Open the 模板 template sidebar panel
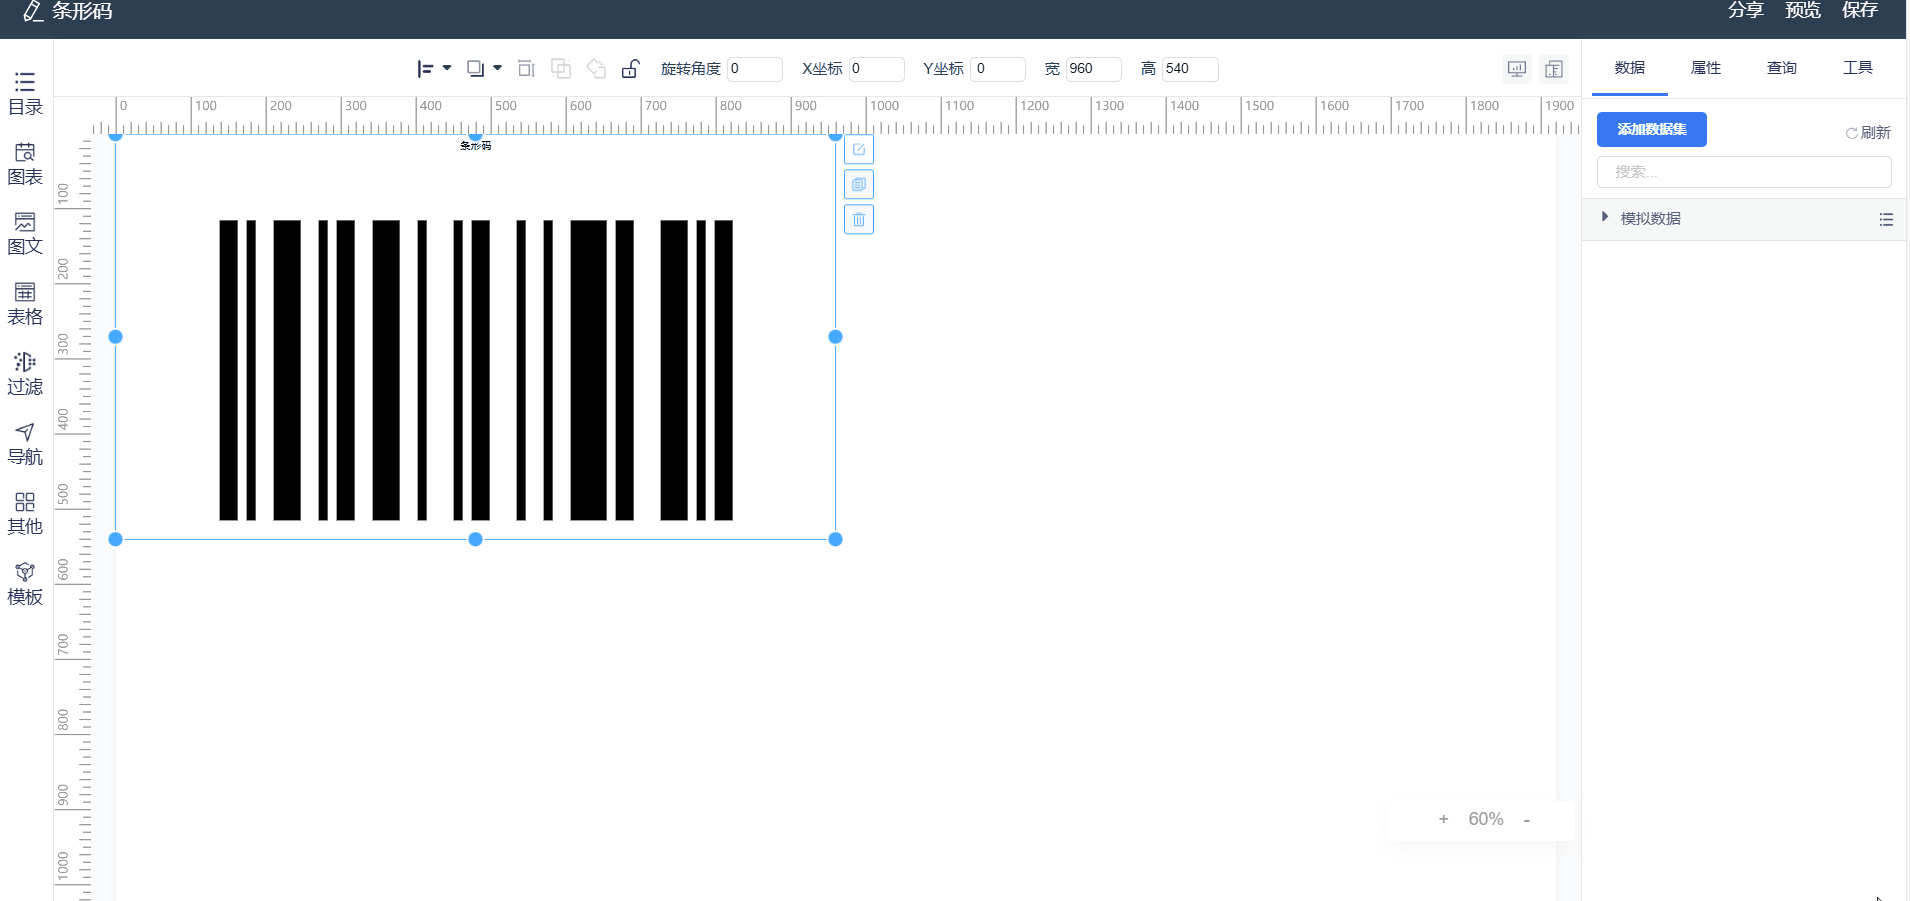 pyautogui.click(x=25, y=584)
